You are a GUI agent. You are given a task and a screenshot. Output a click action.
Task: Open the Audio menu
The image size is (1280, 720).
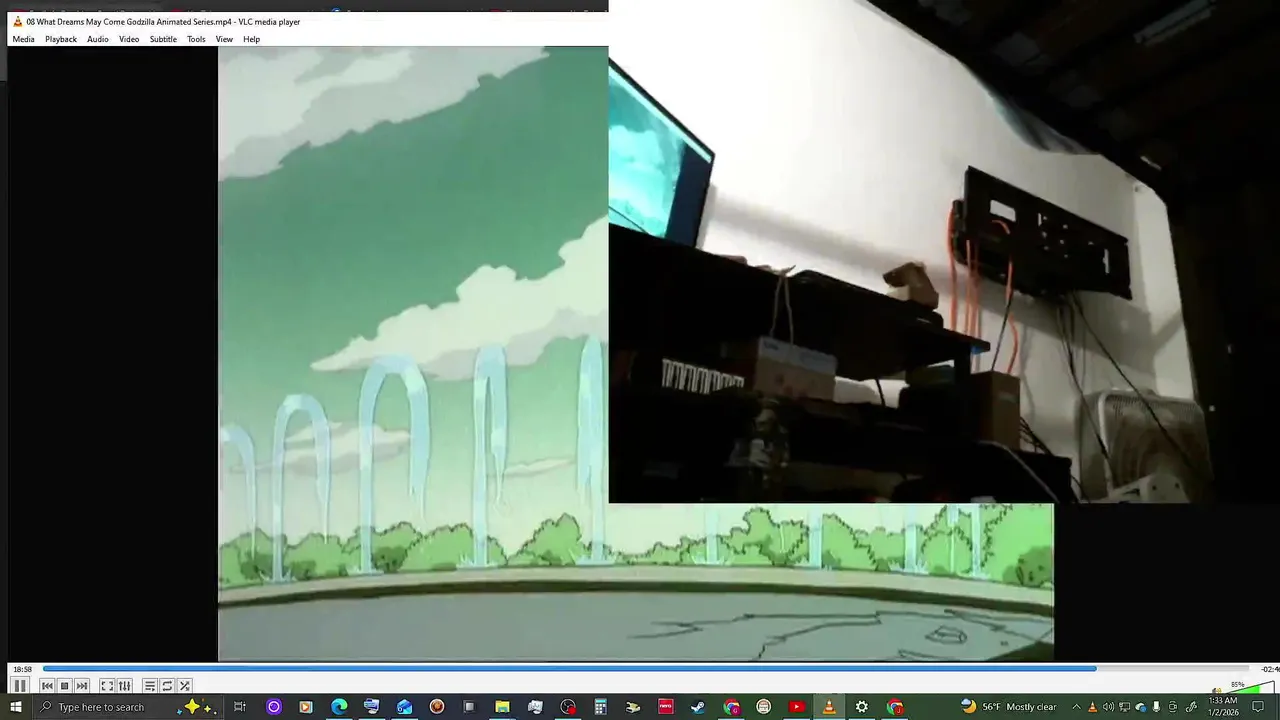[97, 39]
